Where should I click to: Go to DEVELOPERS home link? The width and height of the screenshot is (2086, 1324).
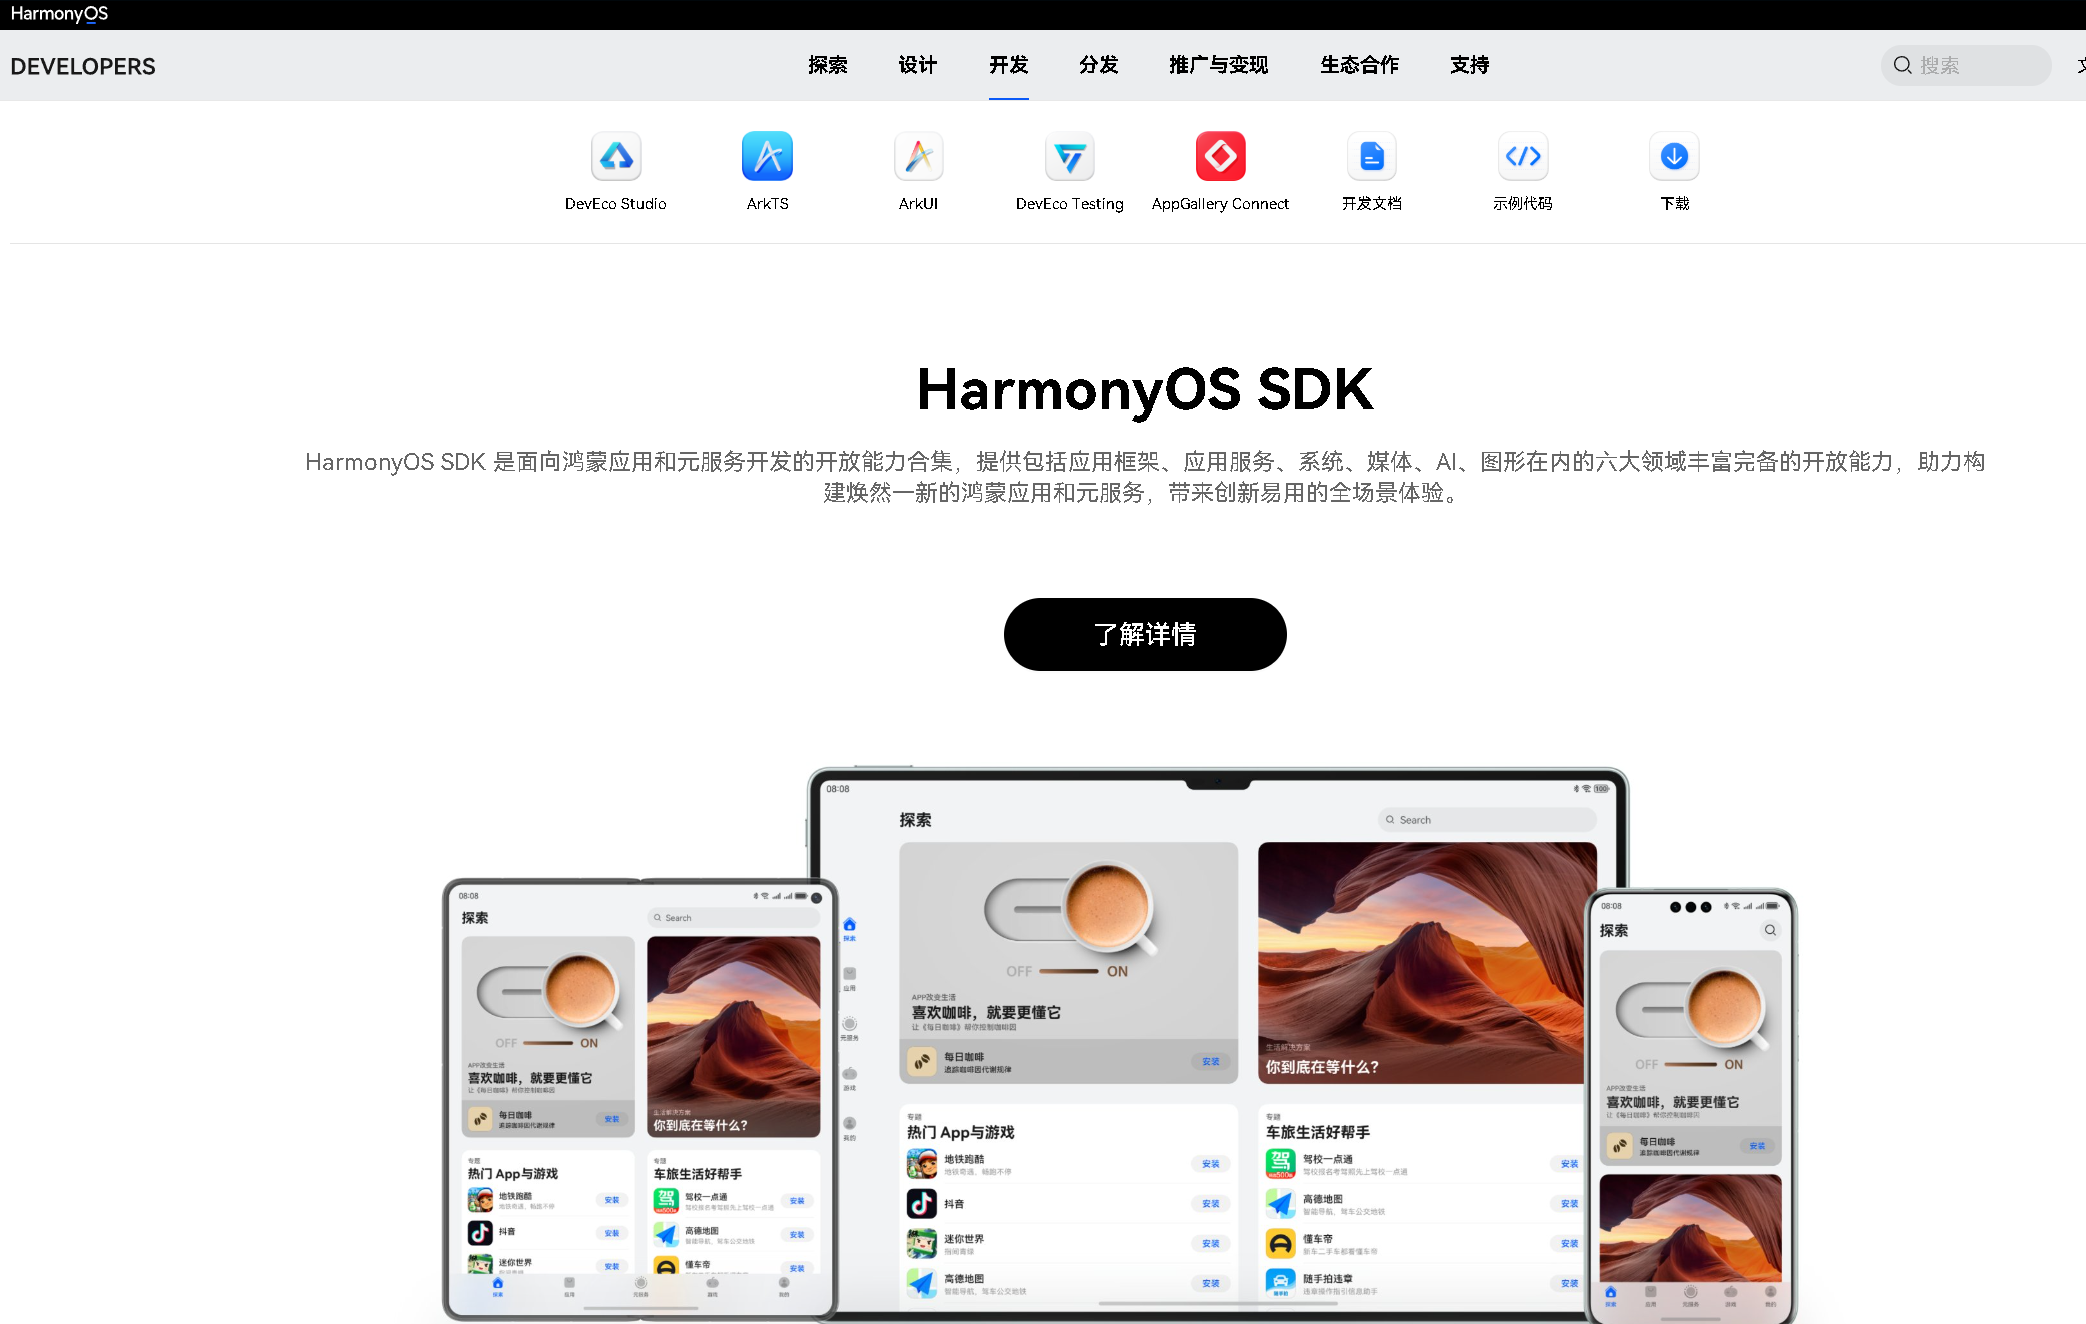pos(83,66)
